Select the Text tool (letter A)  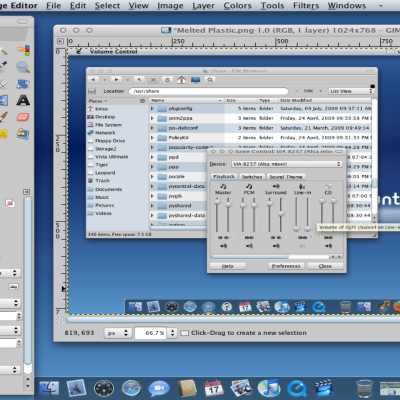tap(23, 100)
